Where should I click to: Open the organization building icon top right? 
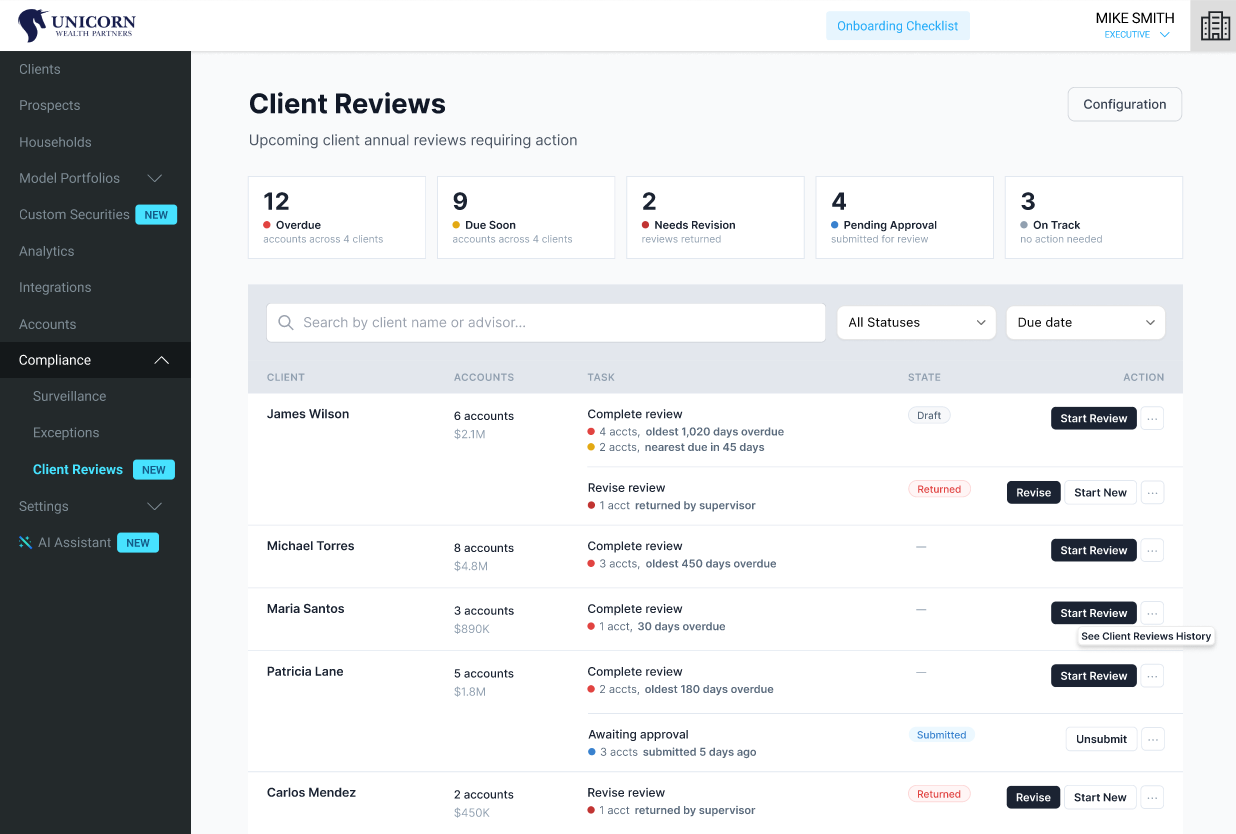[1214, 24]
